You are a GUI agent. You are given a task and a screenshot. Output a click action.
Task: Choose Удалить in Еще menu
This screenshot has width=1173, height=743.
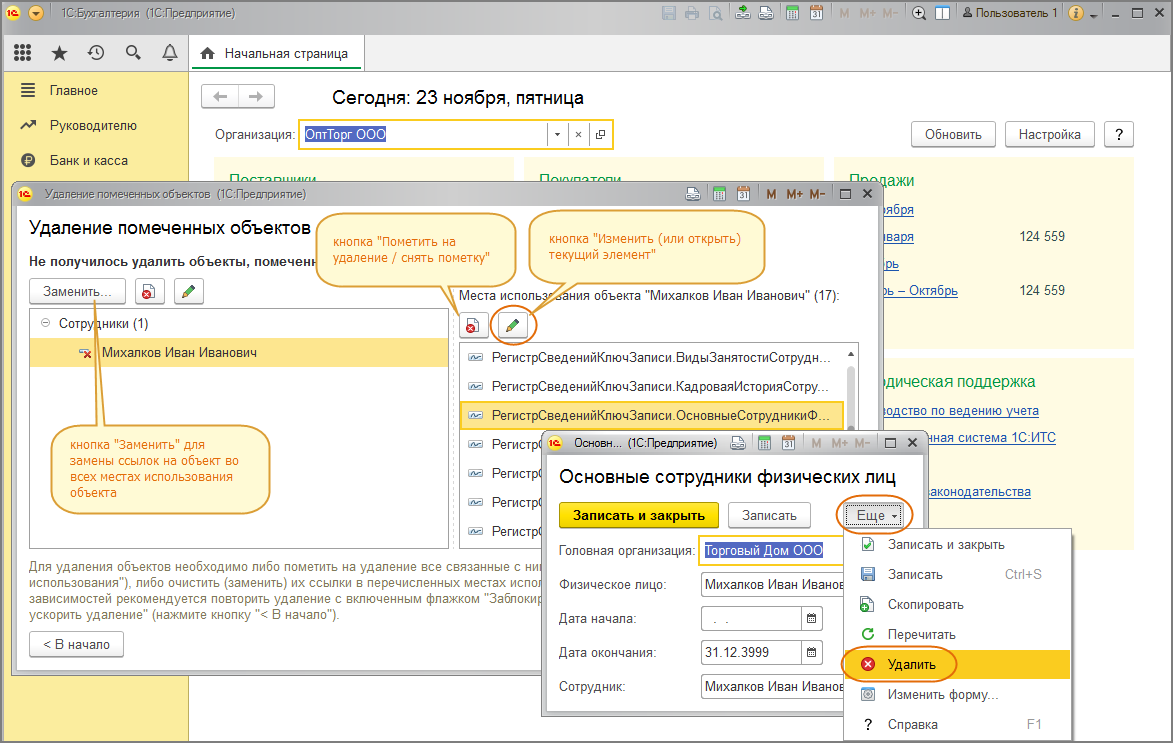pyautogui.click(x=958, y=664)
